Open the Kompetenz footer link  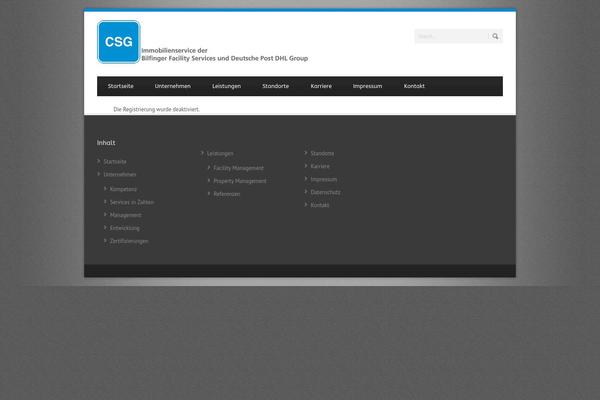coord(123,189)
